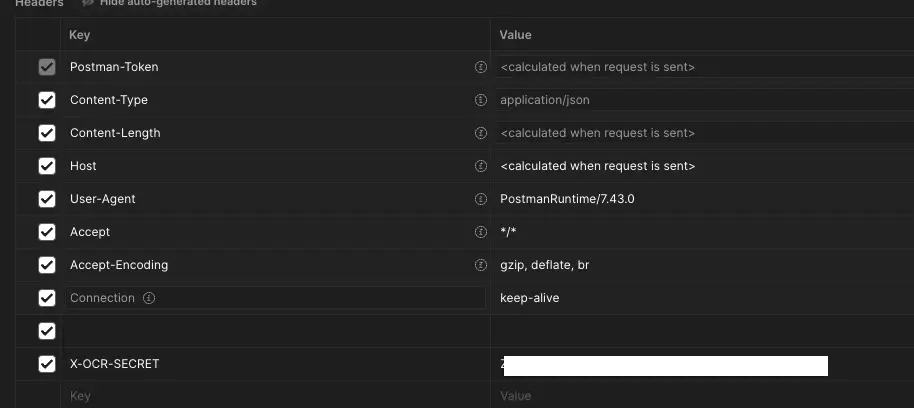Click the application/json value
This screenshot has width=914, height=408.
point(544,100)
